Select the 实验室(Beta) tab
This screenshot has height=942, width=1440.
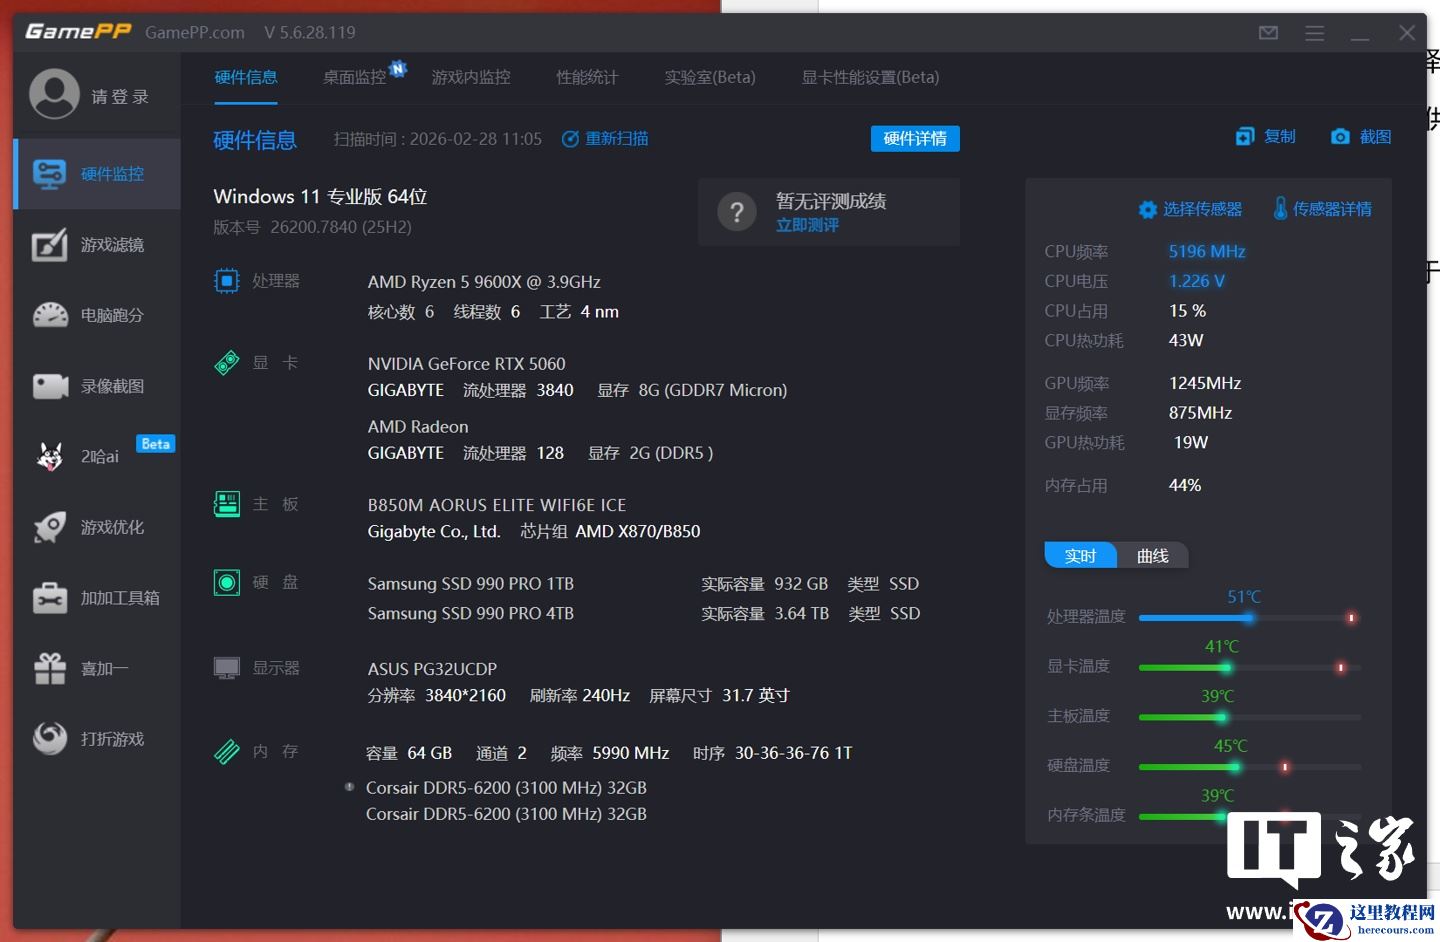pyautogui.click(x=710, y=77)
